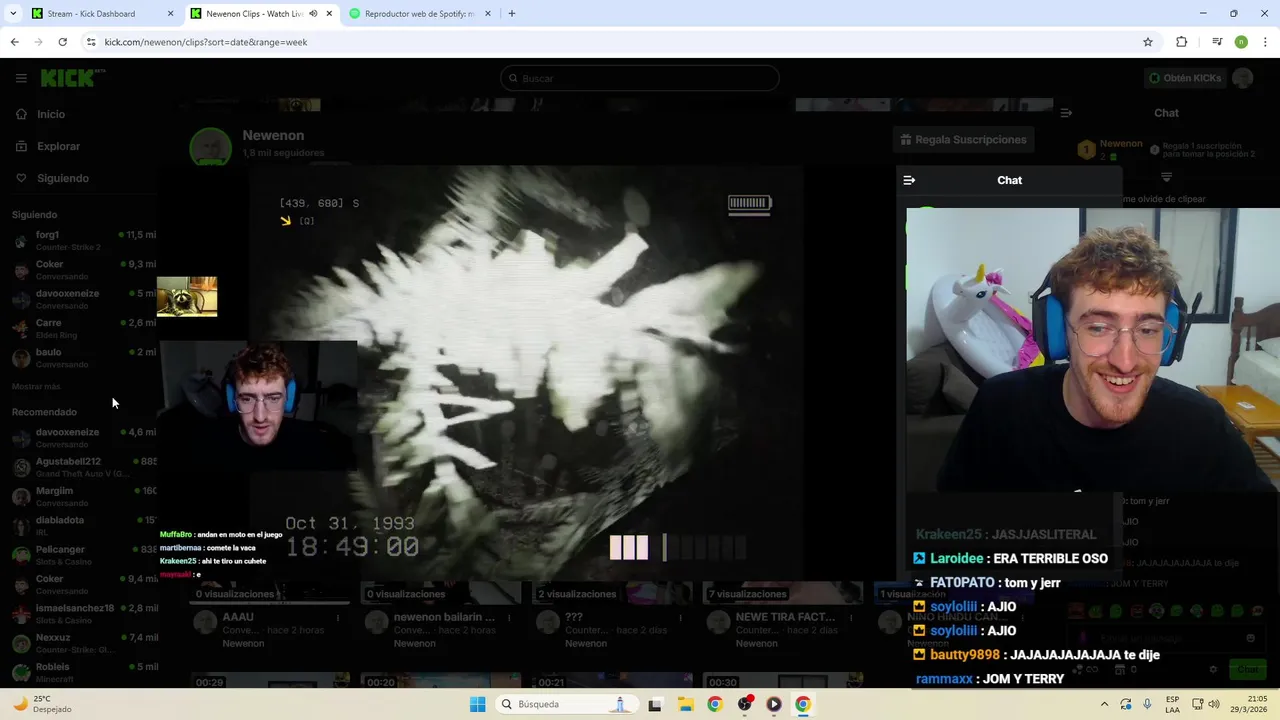Click Regala Suscripciones button

click(963, 140)
